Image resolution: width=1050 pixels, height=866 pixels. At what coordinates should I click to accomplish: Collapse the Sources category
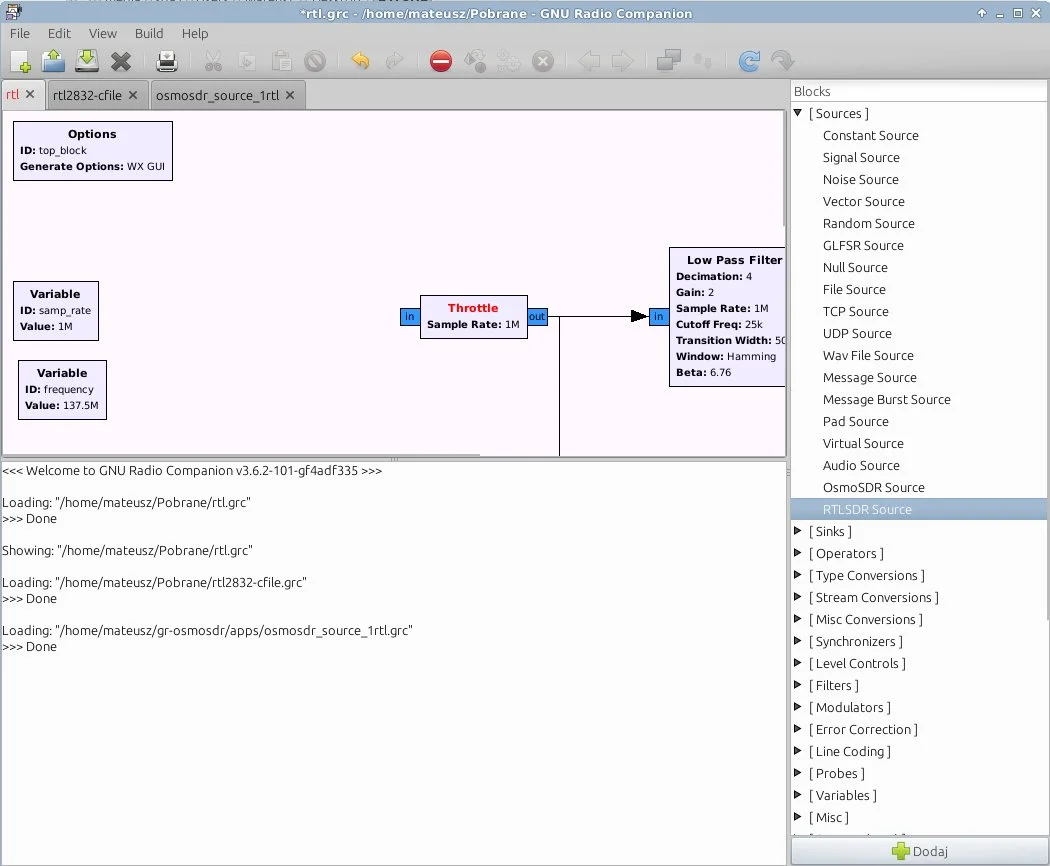(x=798, y=114)
